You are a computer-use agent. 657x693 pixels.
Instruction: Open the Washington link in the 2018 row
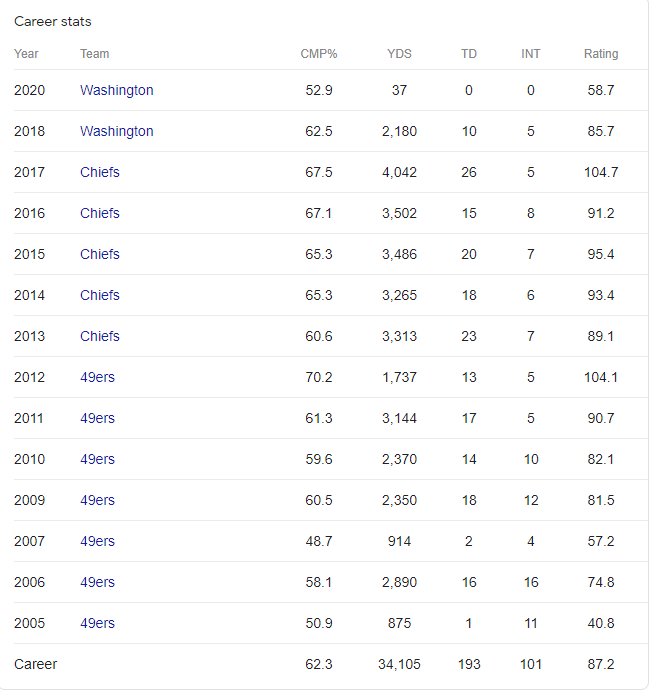[117, 131]
